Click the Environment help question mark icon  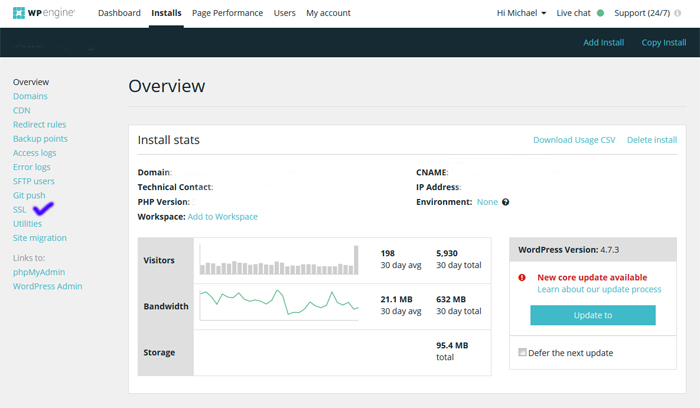pyautogui.click(x=505, y=202)
